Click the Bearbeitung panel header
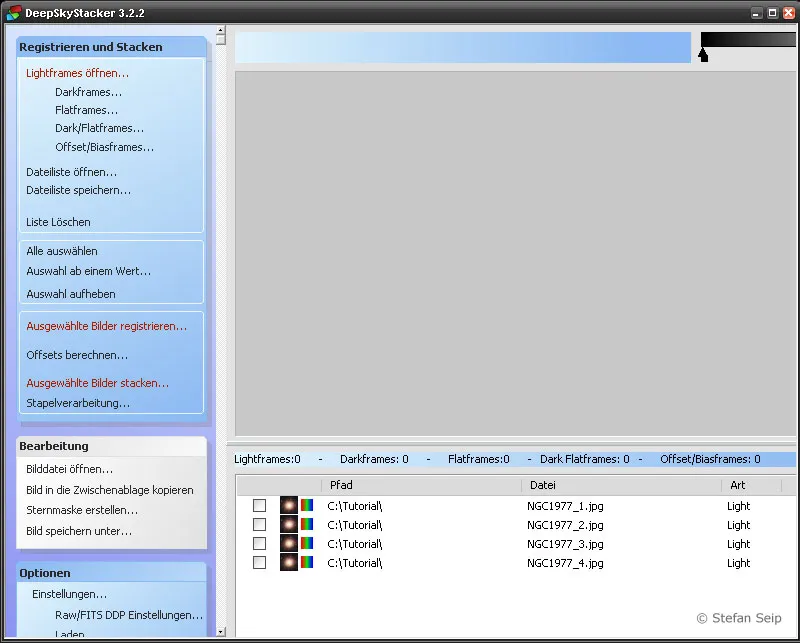The image size is (800, 643). point(112,446)
